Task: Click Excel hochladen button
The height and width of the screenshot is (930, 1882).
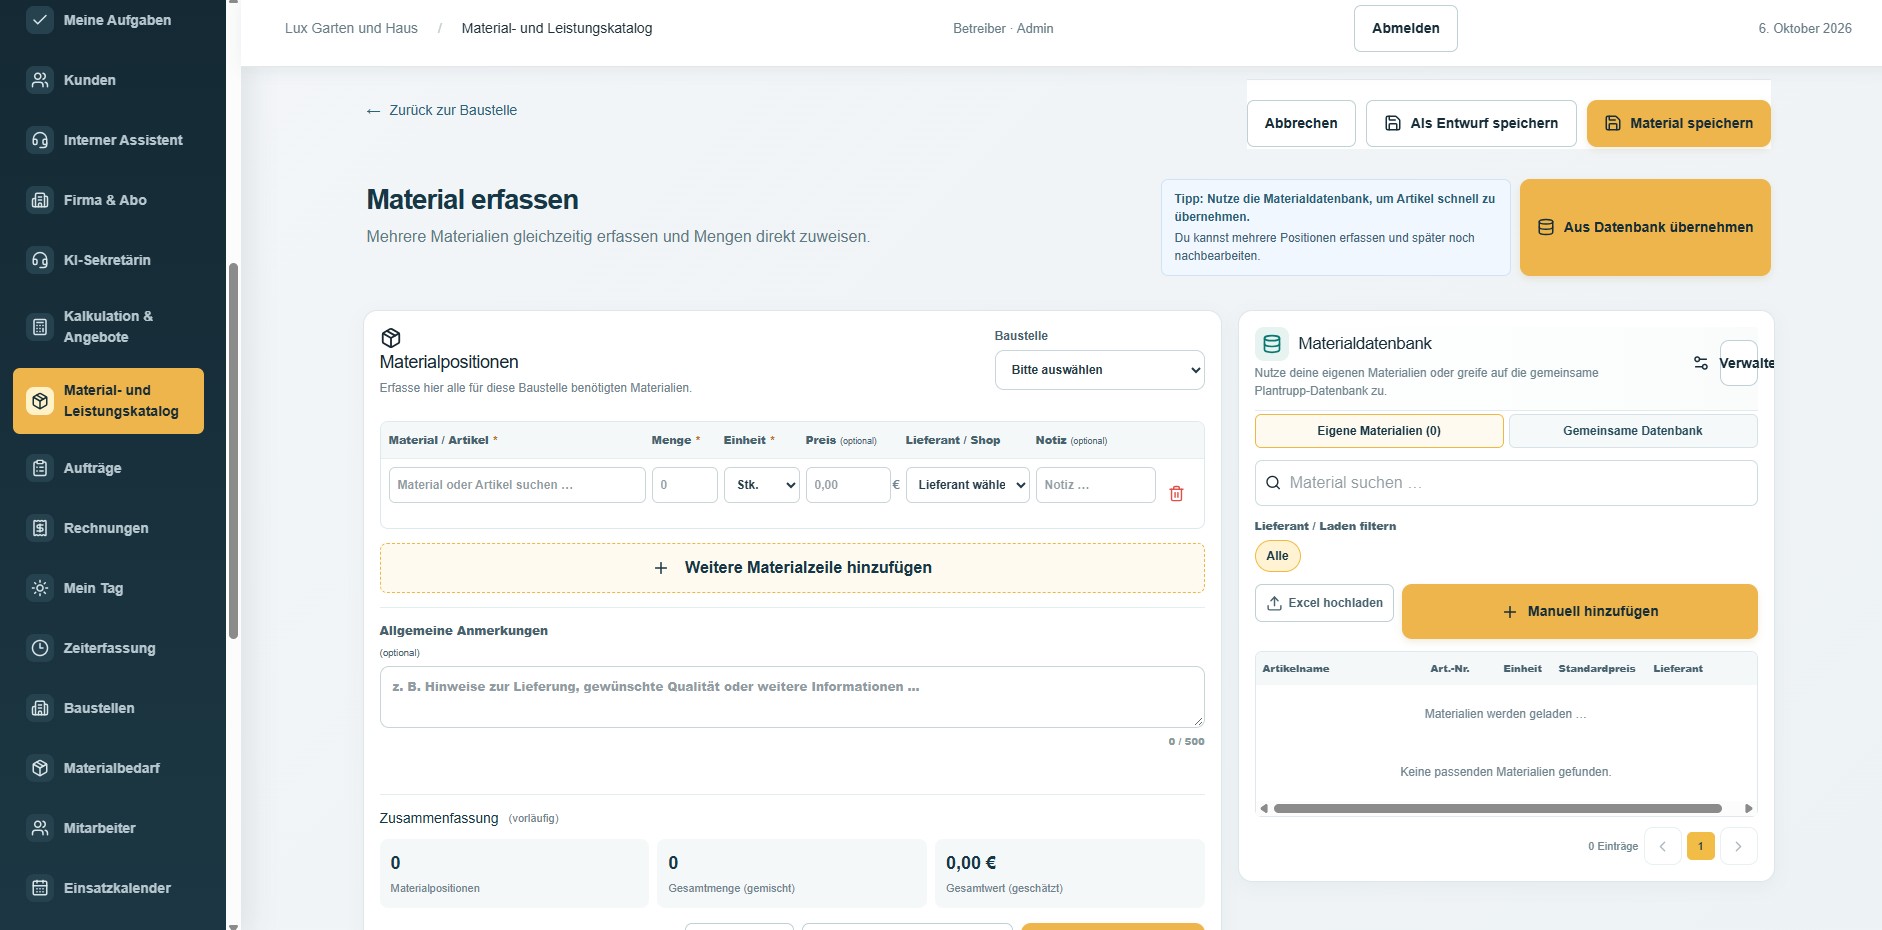Action: pos(1324,603)
